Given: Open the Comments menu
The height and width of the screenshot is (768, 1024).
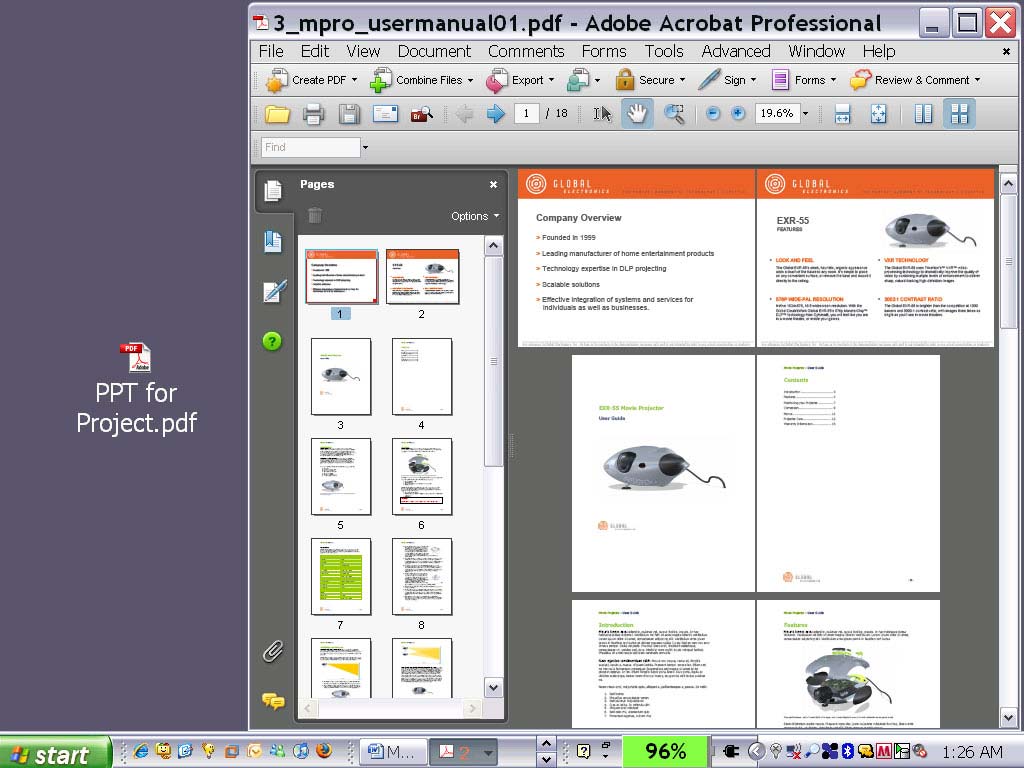Looking at the screenshot, I should pos(526,51).
